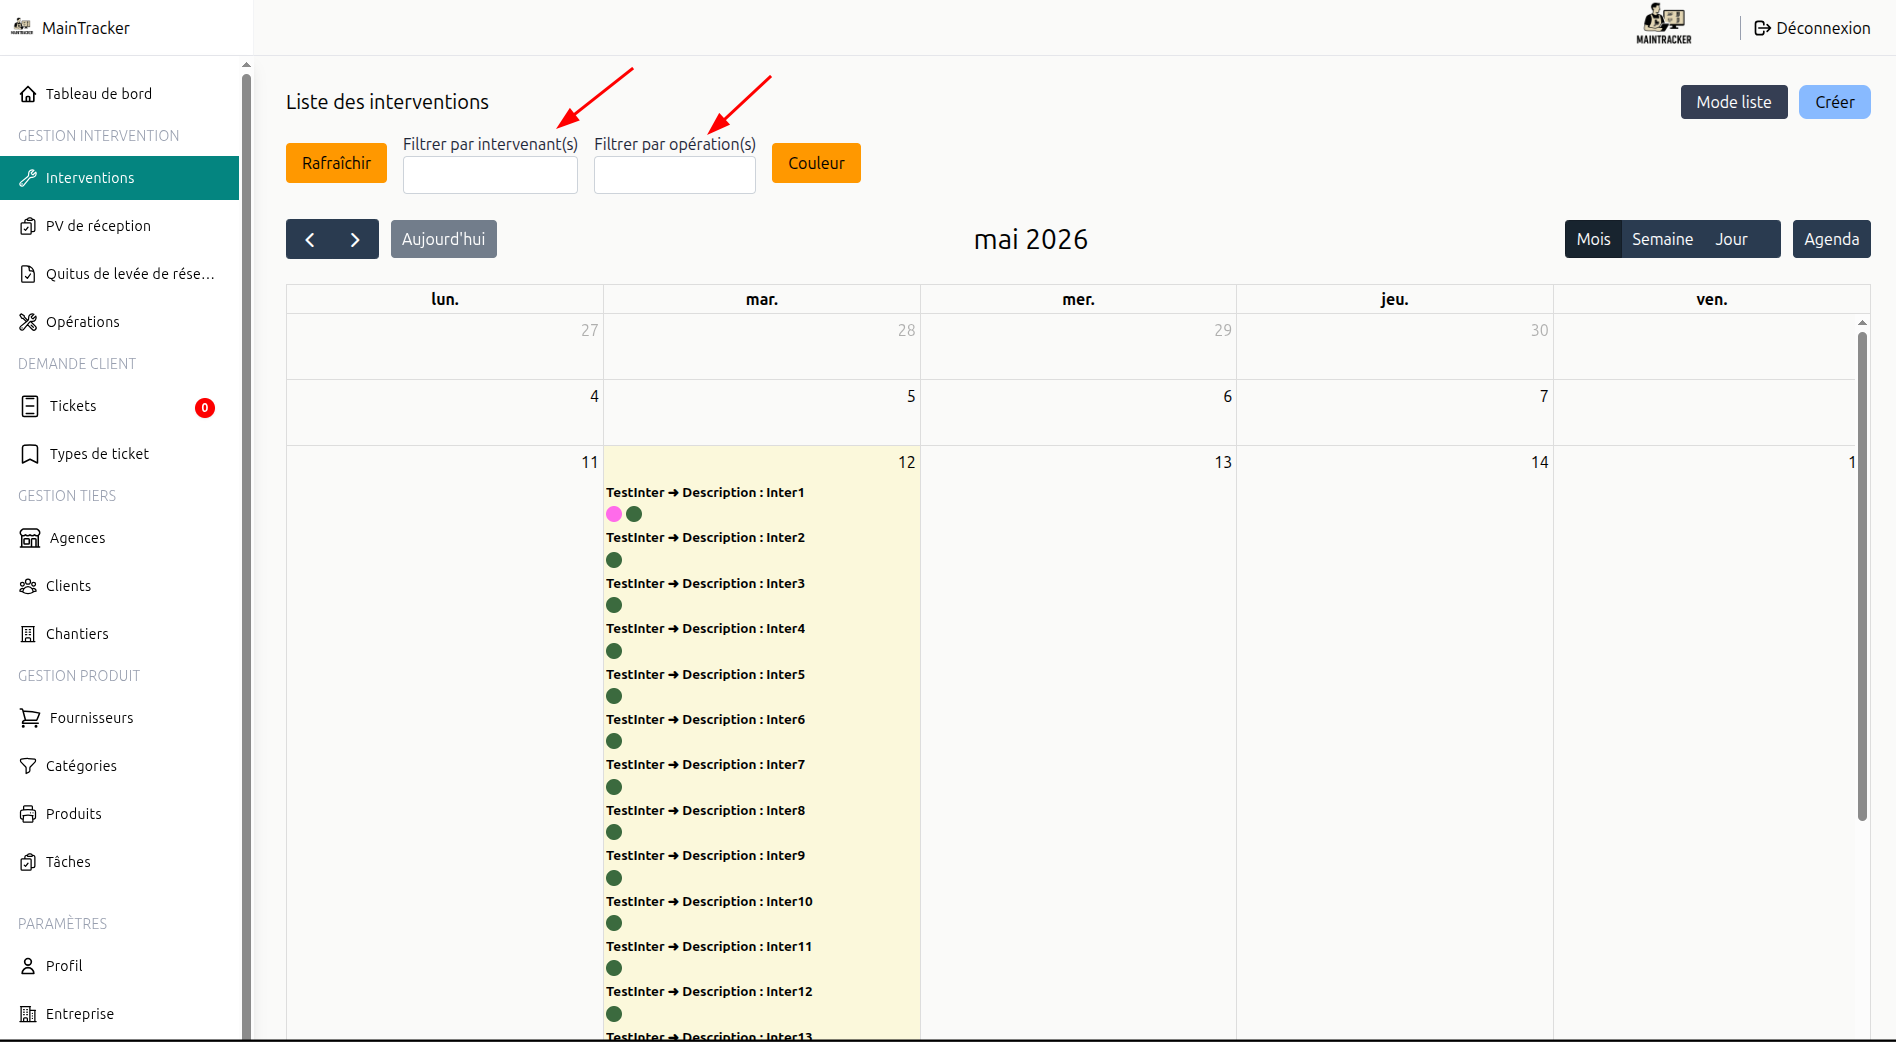Open Filtrer par opération(s) field

click(x=675, y=175)
